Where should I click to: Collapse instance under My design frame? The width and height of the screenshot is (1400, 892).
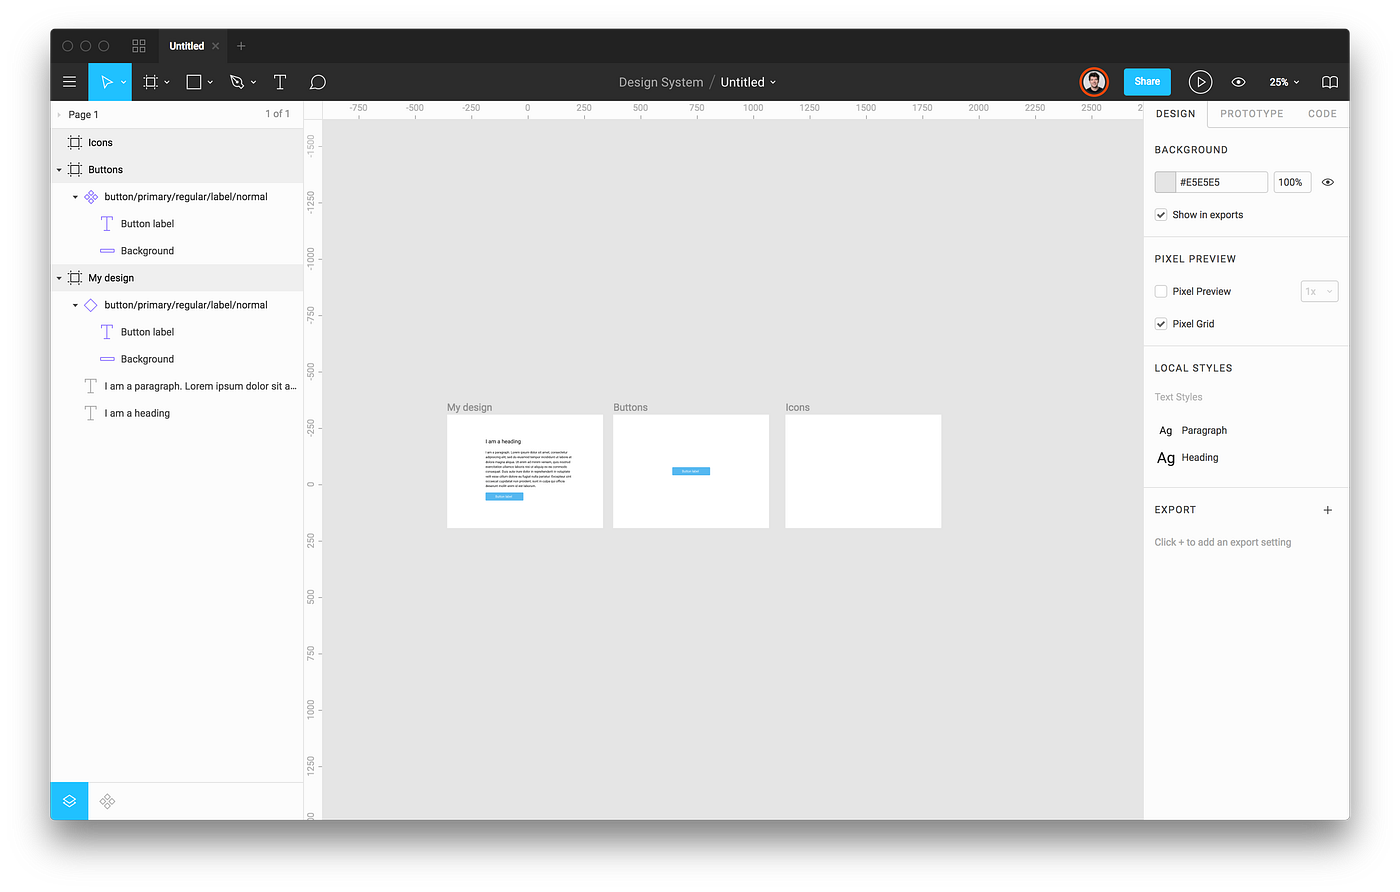(75, 305)
